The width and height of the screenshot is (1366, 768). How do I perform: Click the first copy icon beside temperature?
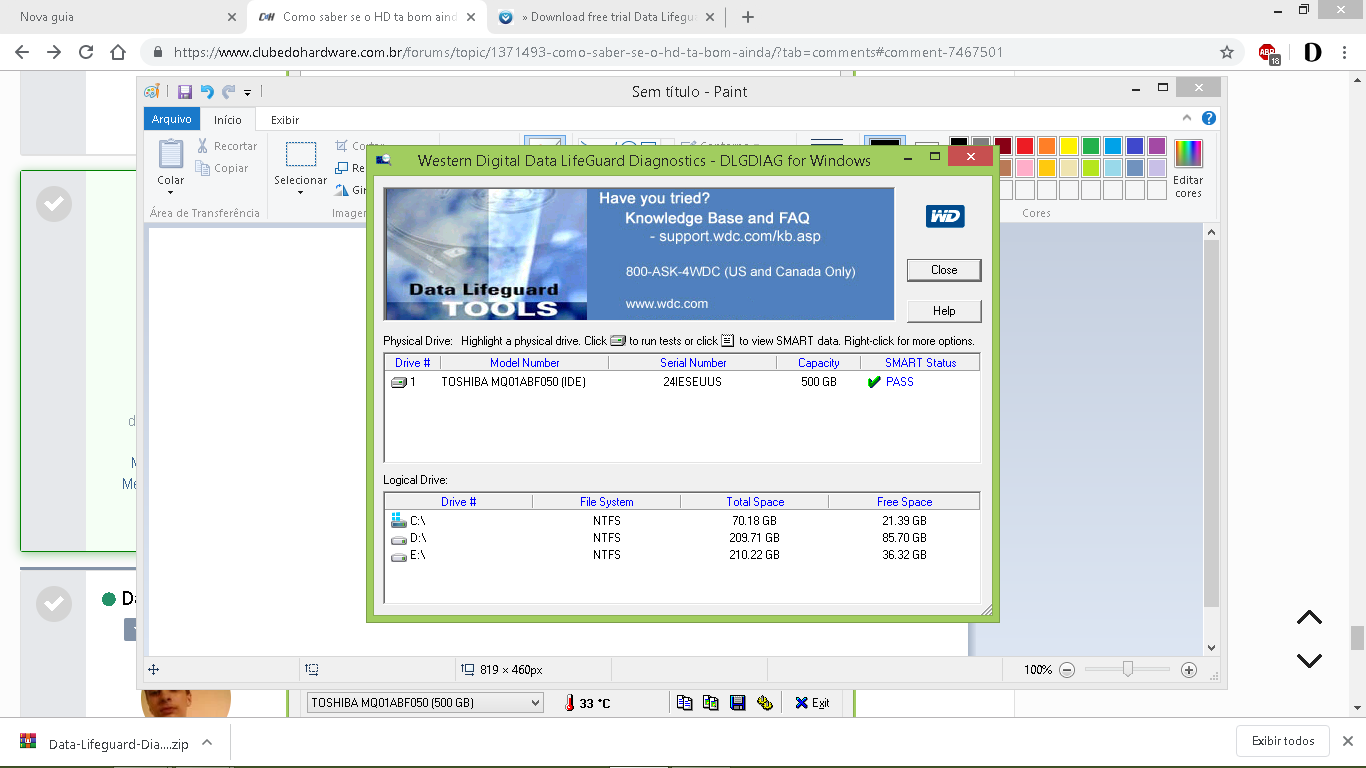pos(685,703)
